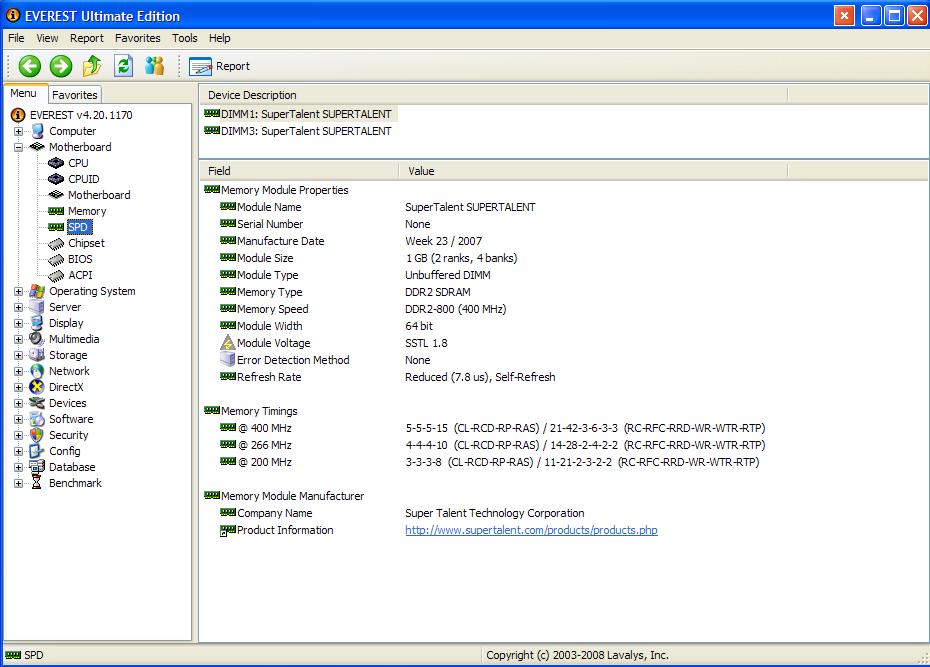Screen dimensions: 930x667
Task: Collapse the Motherboard tree node
Action: tap(18, 147)
